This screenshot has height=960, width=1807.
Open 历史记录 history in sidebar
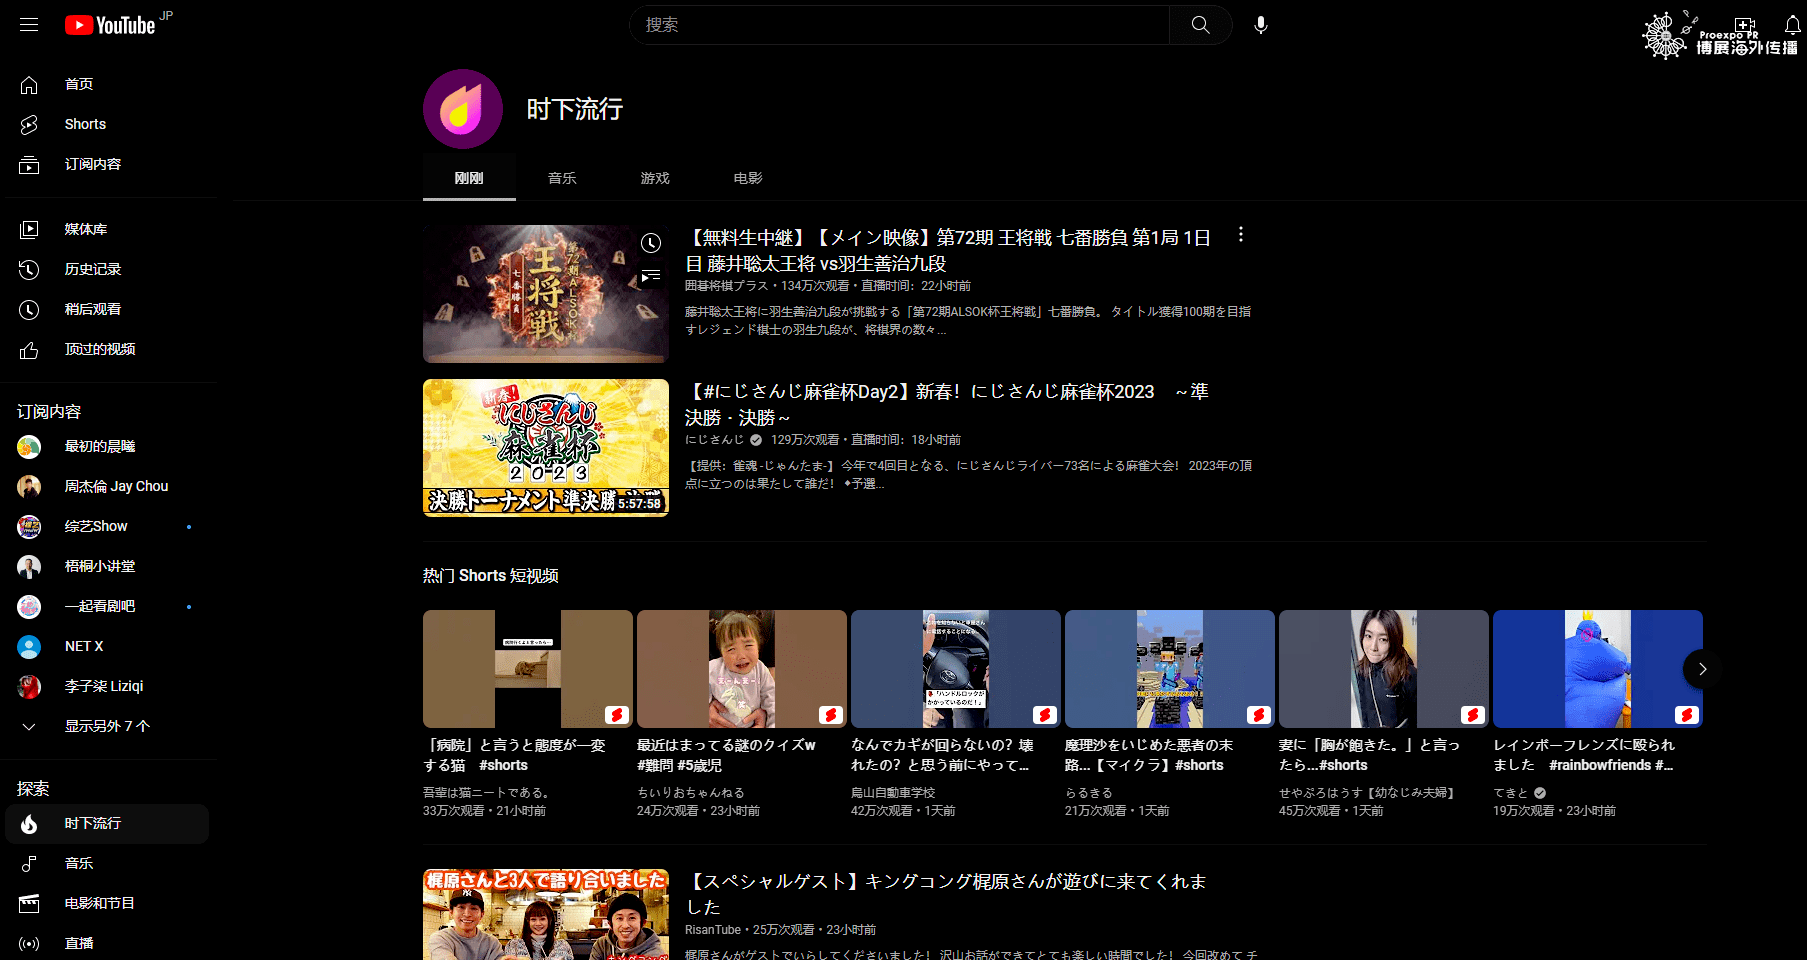(107, 269)
